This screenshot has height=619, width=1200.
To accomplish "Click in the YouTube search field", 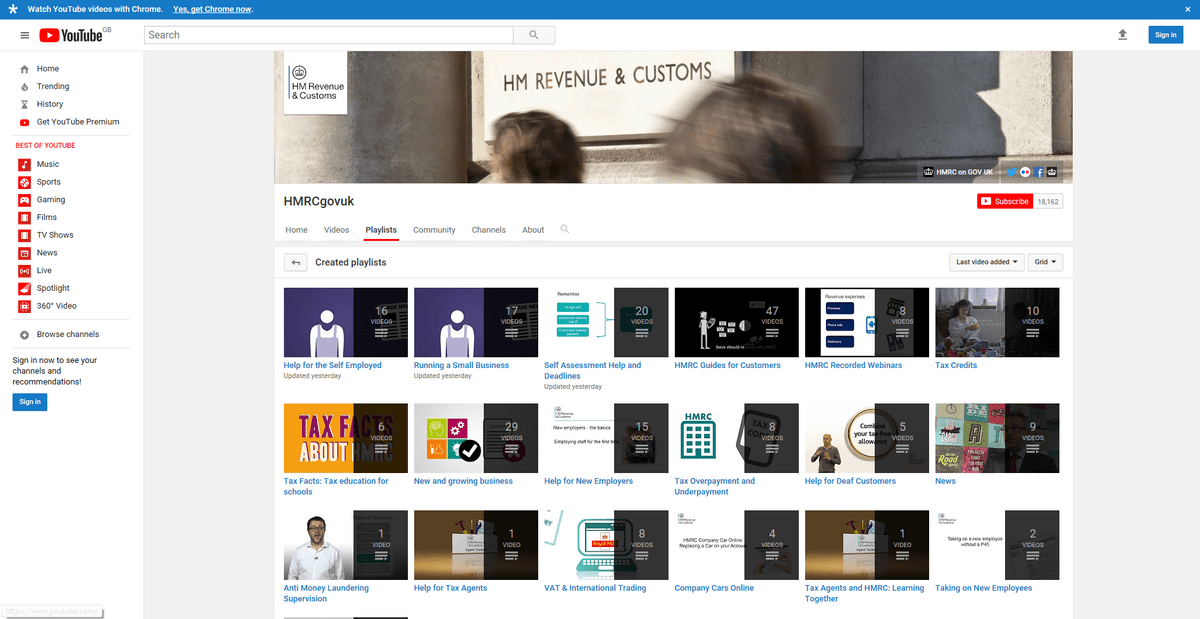I will (x=328, y=35).
